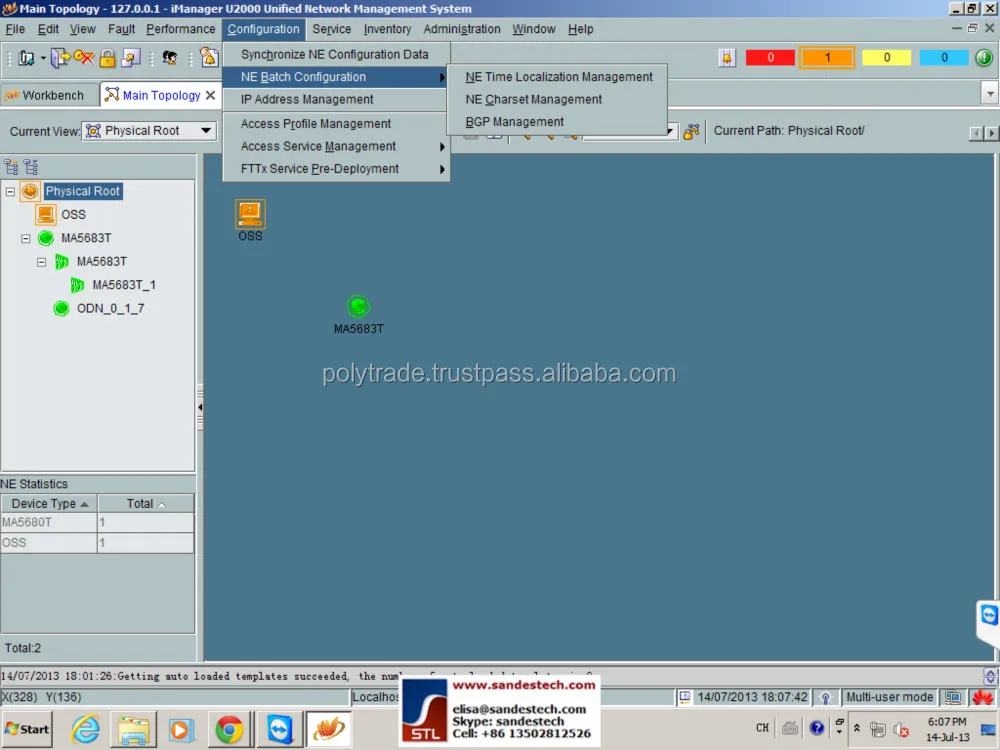Image resolution: width=1000 pixels, height=750 pixels.
Task: Select the Main Topology tab
Action: pyautogui.click(x=161, y=95)
